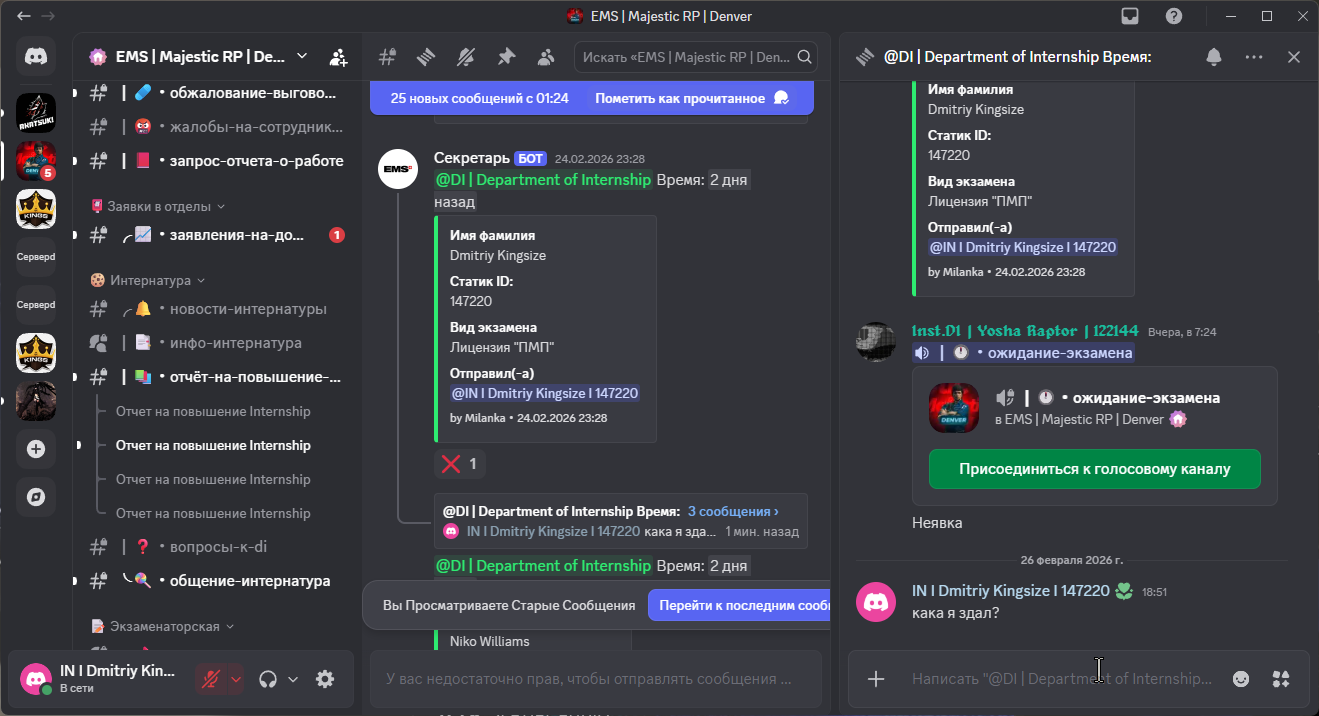Click Пометить как прочитанное
This screenshot has width=1319, height=716.
point(691,98)
